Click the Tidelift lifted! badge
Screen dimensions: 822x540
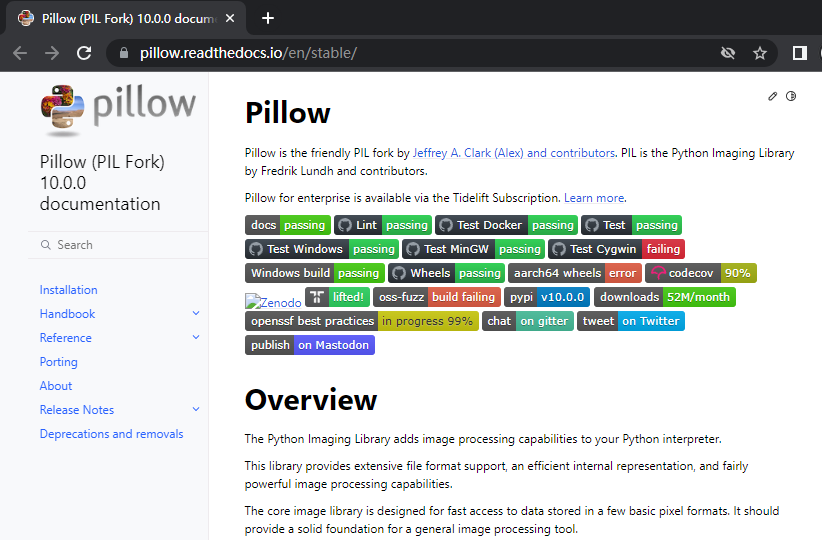pos(338,297)
